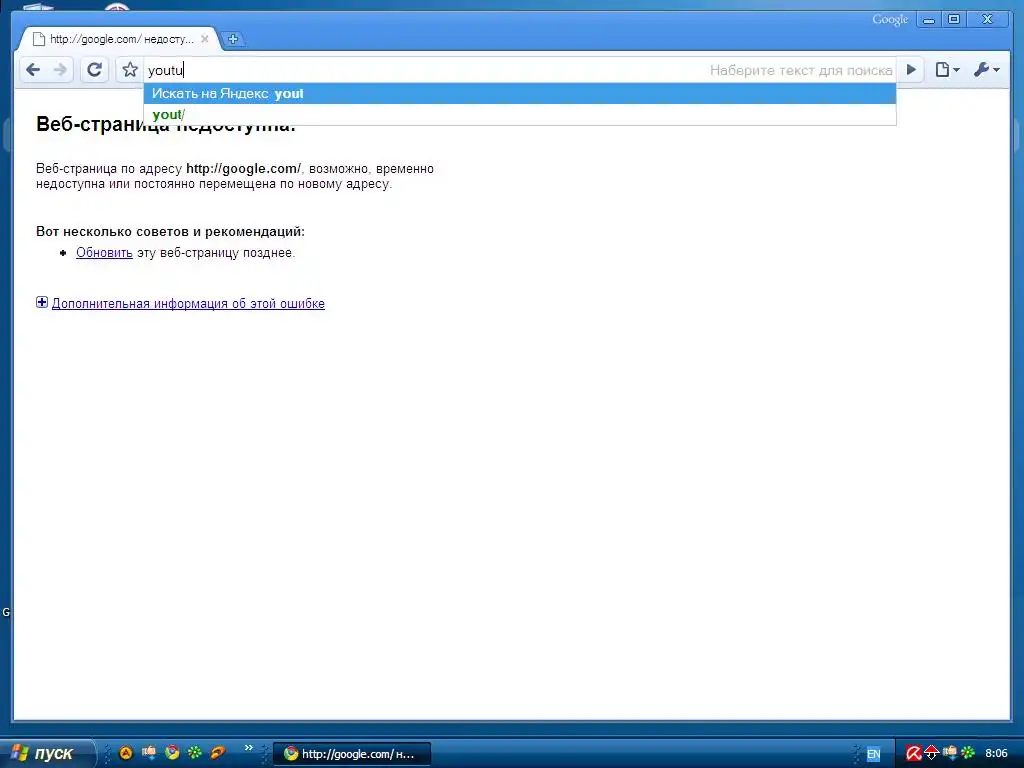The width and height of the screenshot is (1024, 768).
Task: Click the 'Вот несколько советов и рекомендаций:' heading
Action: tap(170, 231)
